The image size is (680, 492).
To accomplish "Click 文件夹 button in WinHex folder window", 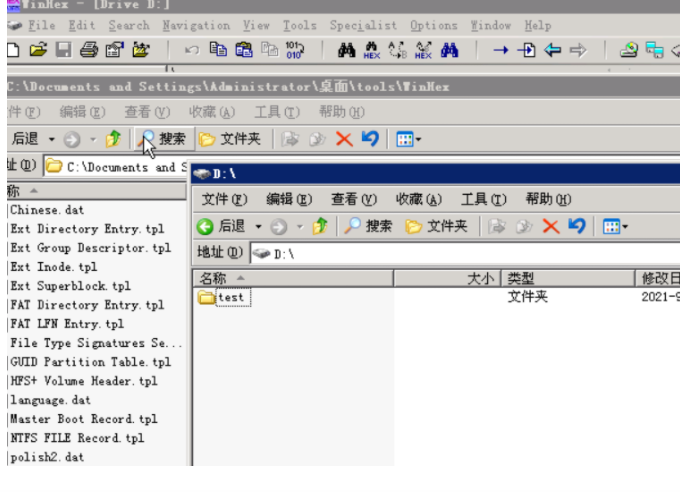I will pos(230,139).
